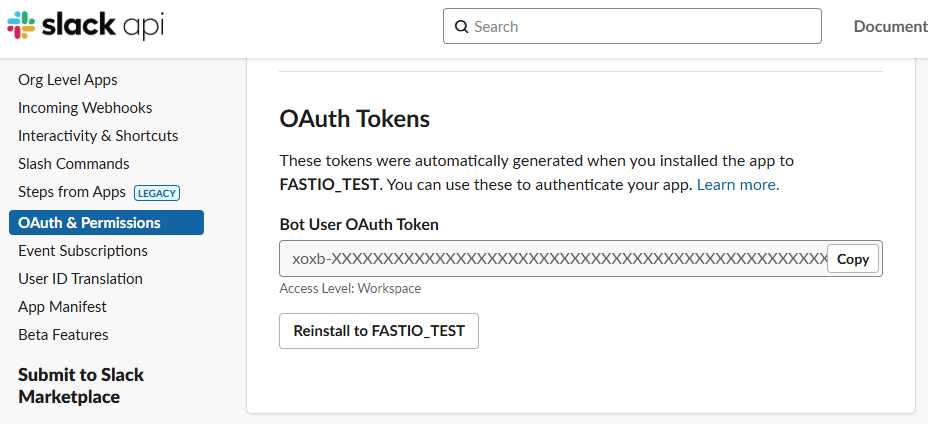Image resolution: width=928 pixels, height=424 pixels.
Task: Click the LEGACY badge
Action: (157, 193)
